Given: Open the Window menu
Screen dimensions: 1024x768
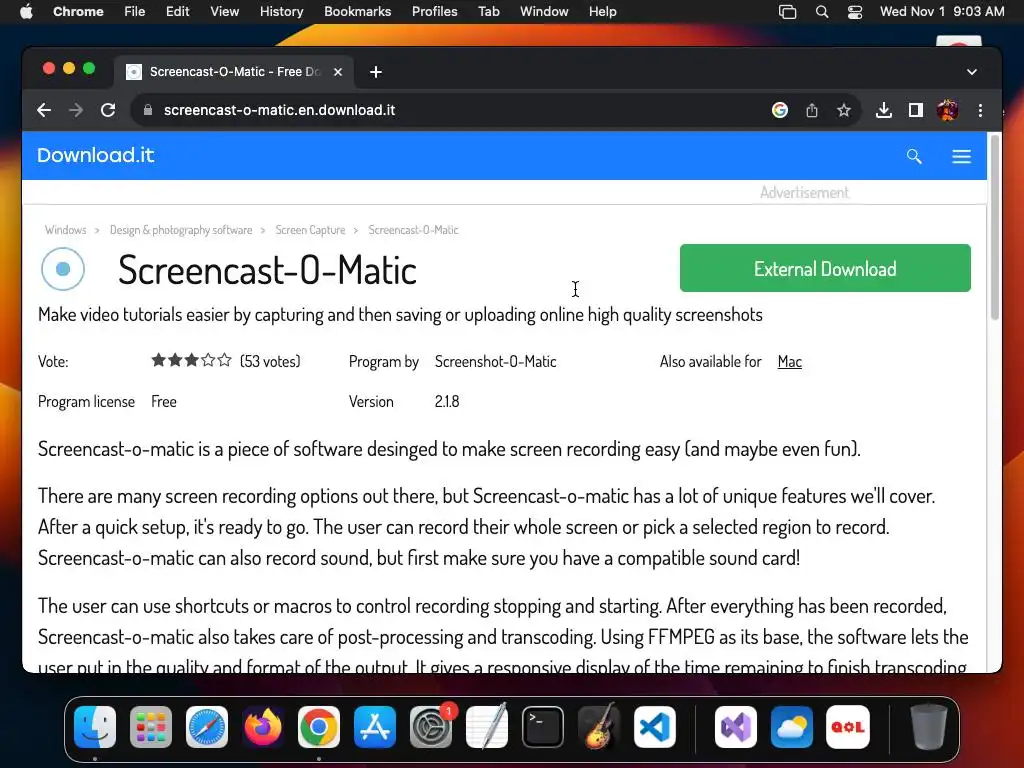Looking at the screenshot, I should [x=544, y=12].
